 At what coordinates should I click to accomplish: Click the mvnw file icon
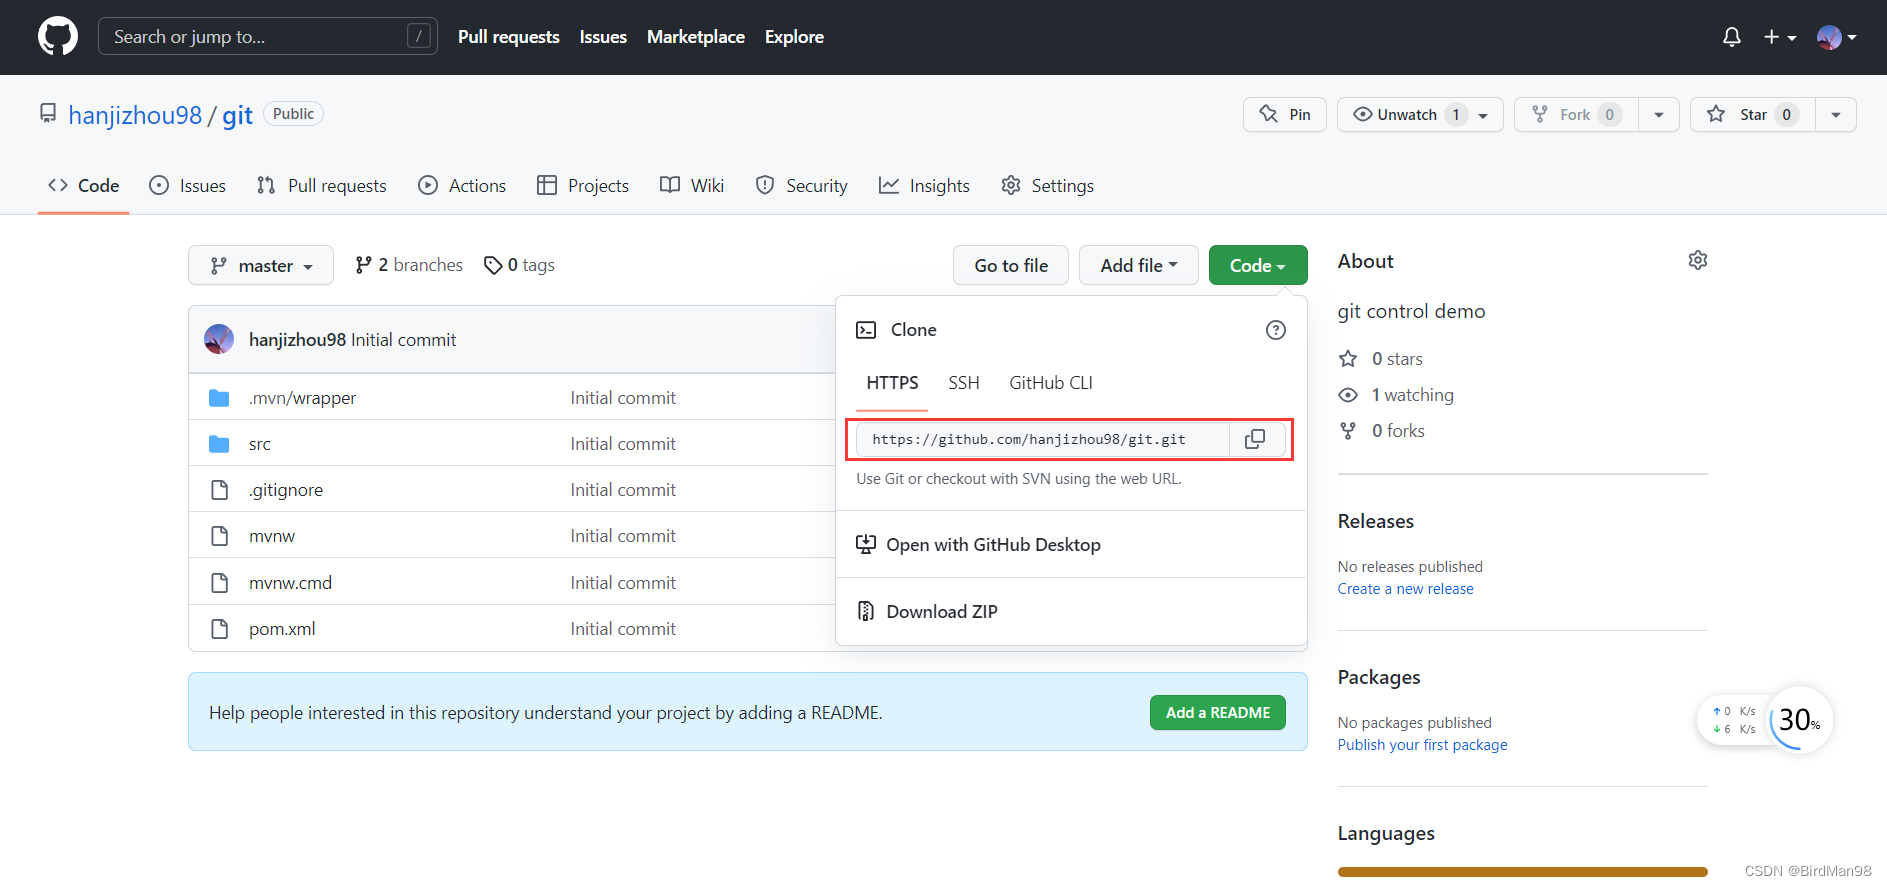(219, 536)
